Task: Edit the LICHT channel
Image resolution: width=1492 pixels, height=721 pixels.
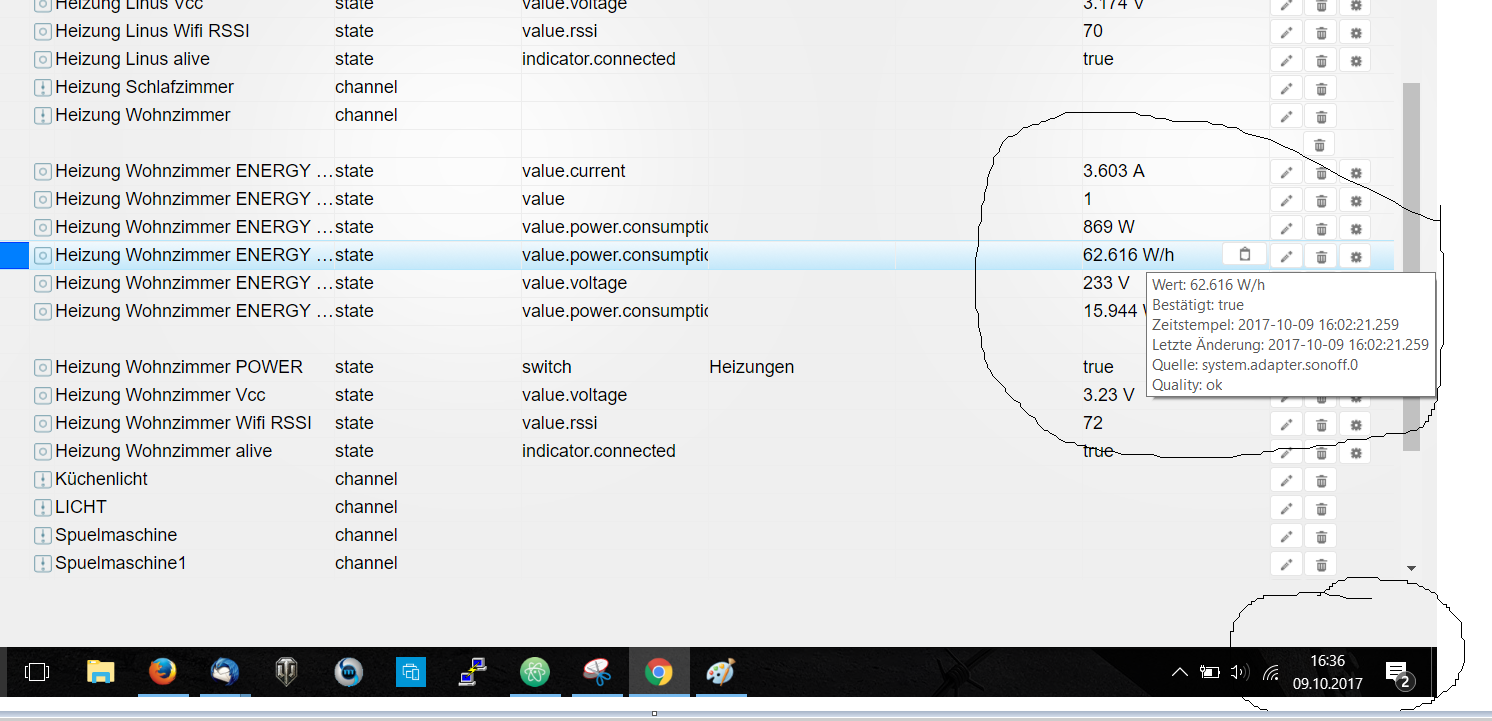Action: point(1287,508)
